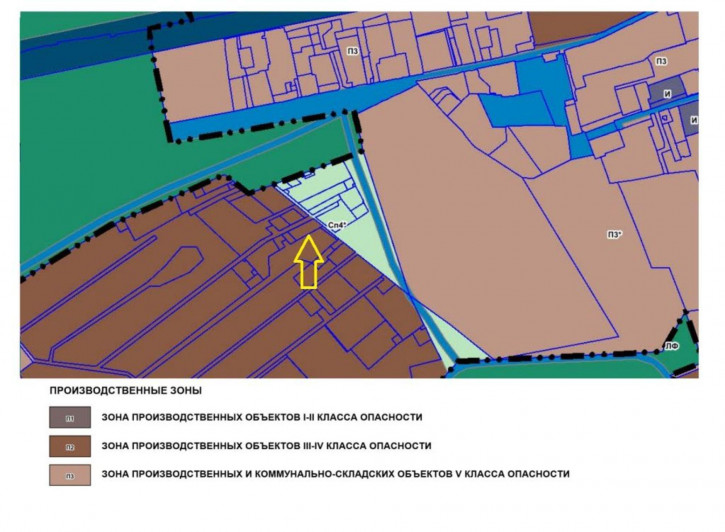Click the П1 legend color swatch
The width and height of the screenshot is (725, 532).
(70, 417)
